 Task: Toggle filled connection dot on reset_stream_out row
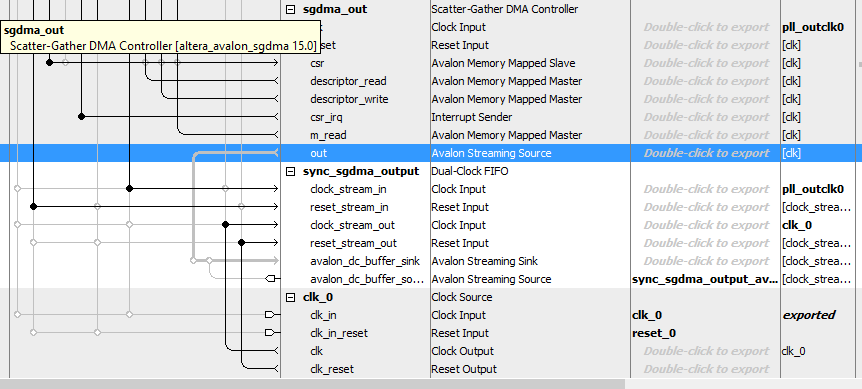(x=241, y=242)
